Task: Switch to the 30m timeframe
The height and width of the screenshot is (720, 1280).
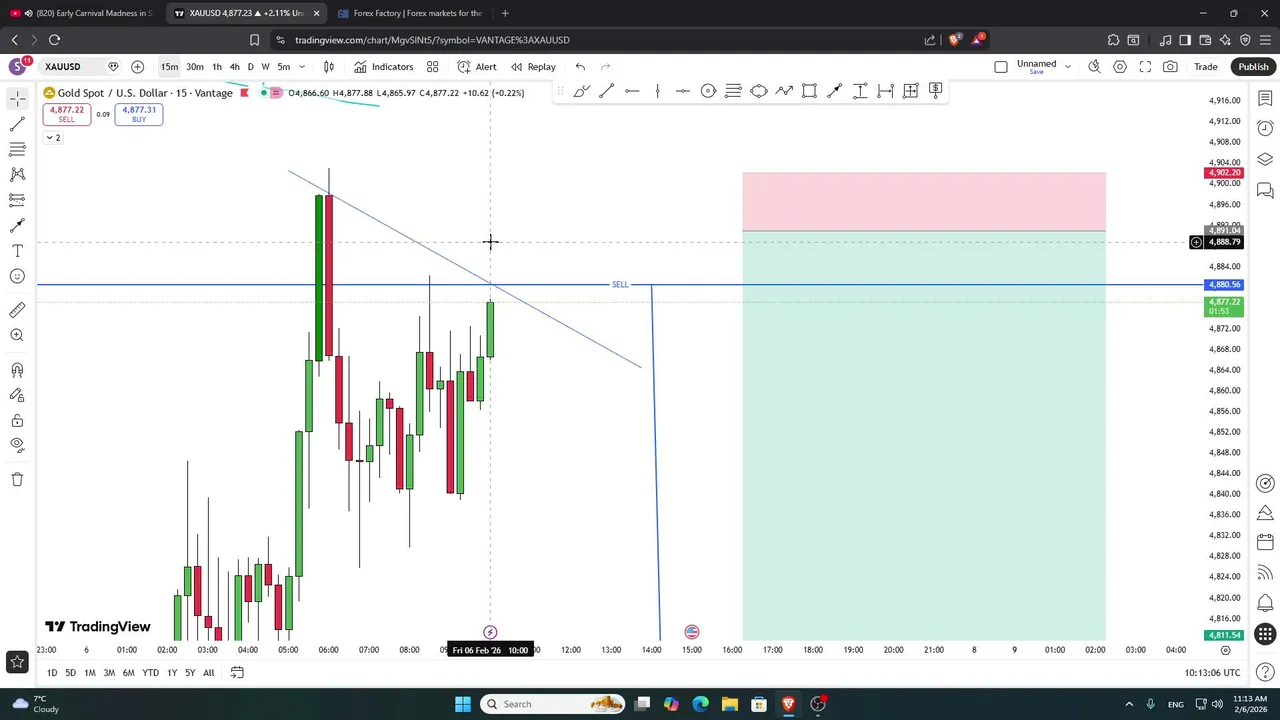Action: 195,67
